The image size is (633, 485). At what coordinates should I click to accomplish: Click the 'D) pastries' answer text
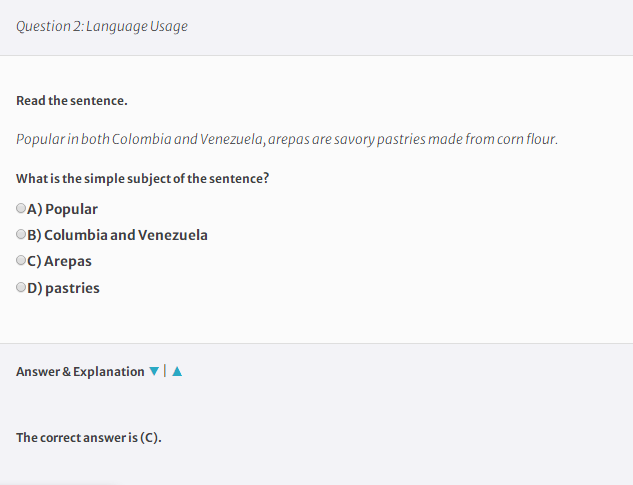[x=63, y=288]
